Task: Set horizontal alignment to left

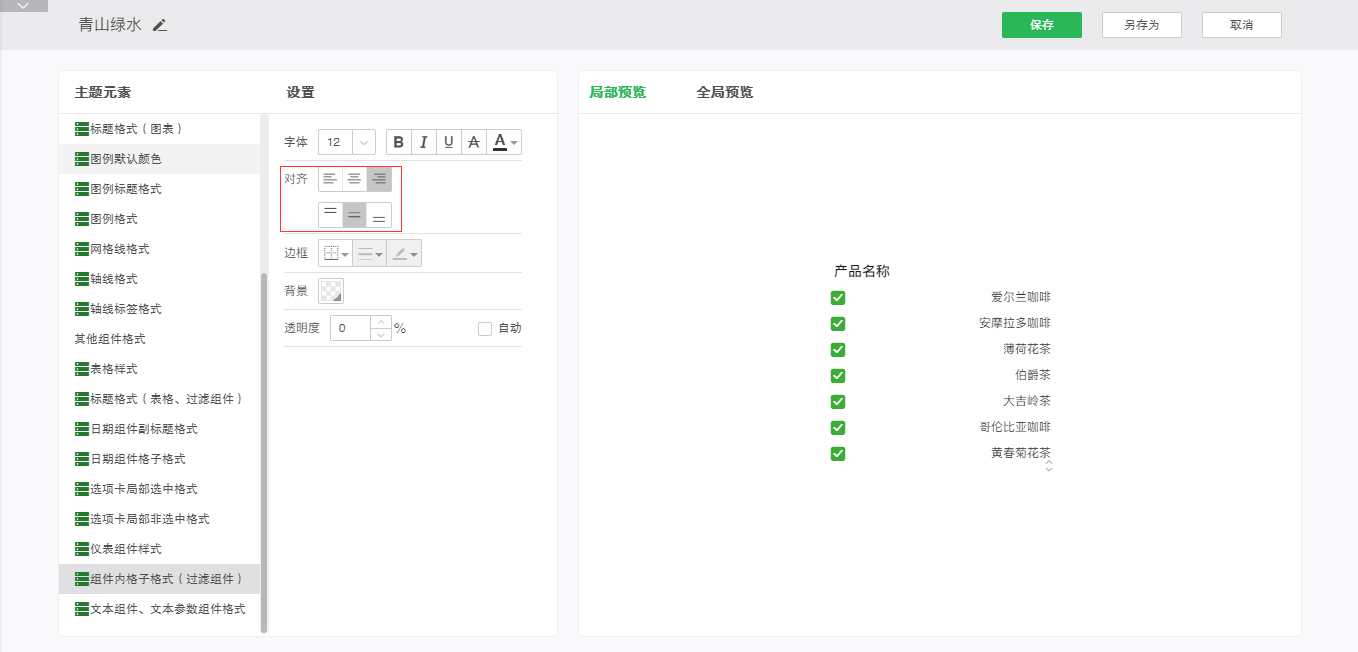Action: tap(330, 179)
